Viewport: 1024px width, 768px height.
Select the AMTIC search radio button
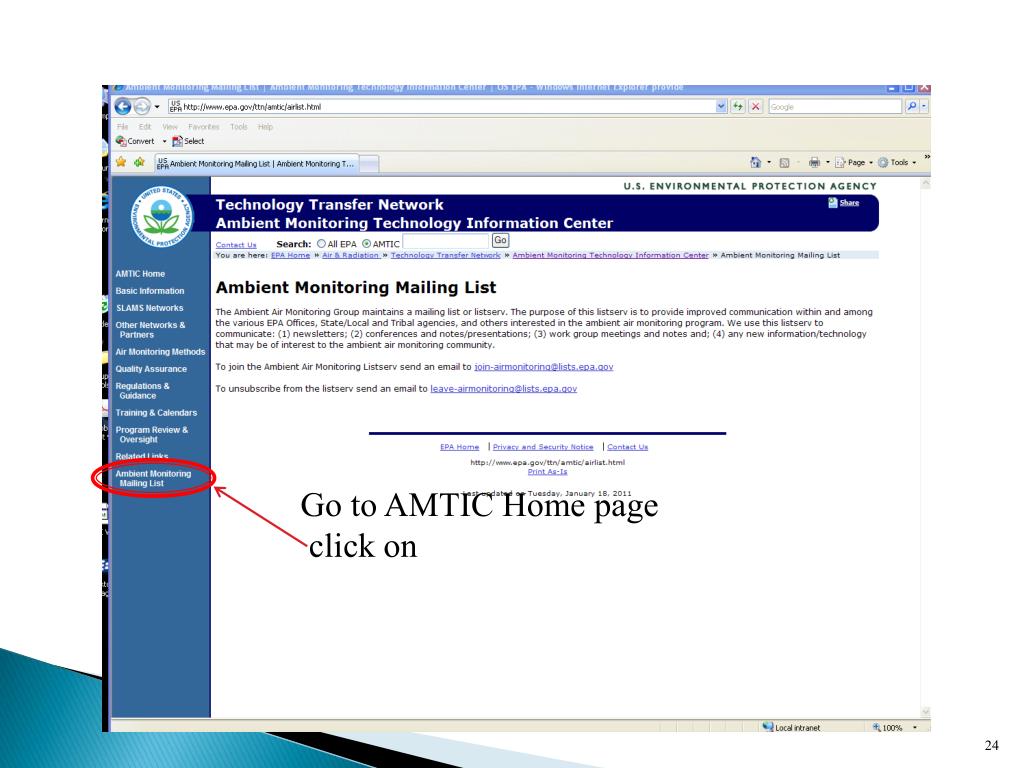click(x=366, y=244)
